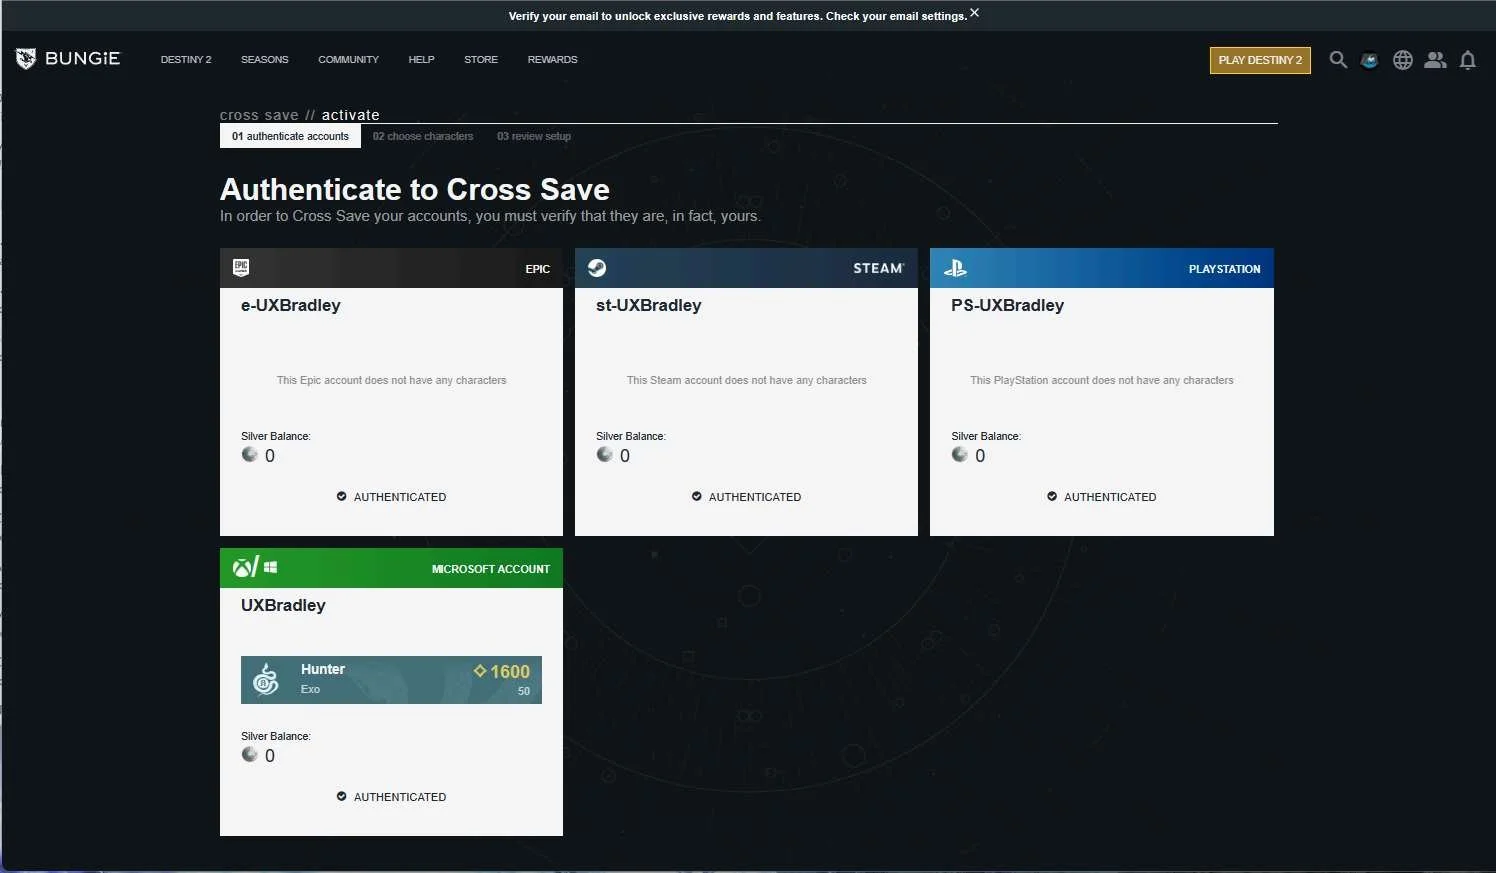
Task: Open the Rewards menu
Action: click(552, 60)
